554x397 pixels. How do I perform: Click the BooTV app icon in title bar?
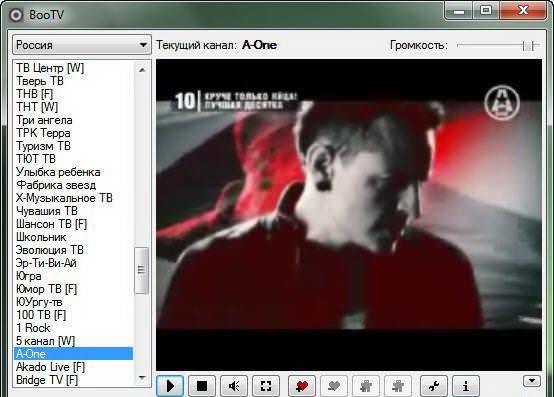(x=16, y=15)
